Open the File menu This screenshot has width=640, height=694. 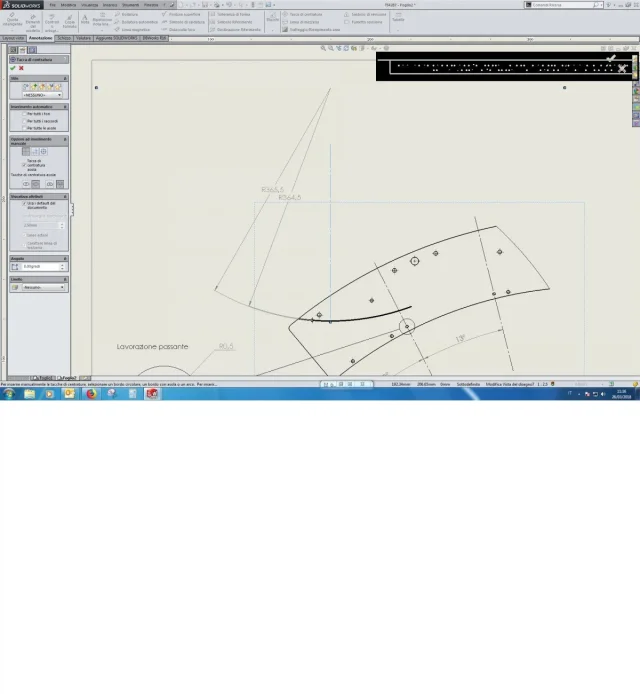pos(53,5)
